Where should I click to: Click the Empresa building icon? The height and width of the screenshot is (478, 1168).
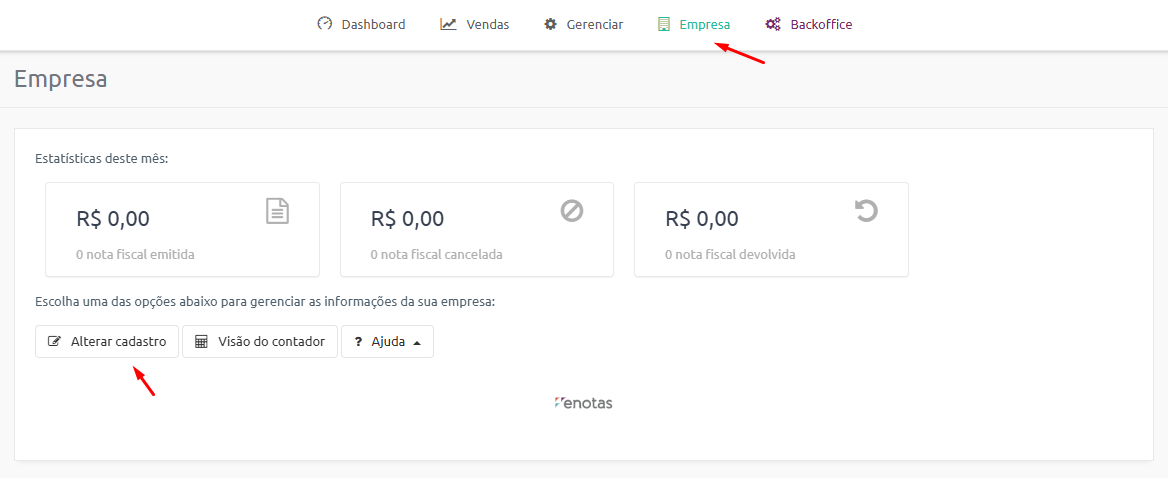[x=664, y=24]
